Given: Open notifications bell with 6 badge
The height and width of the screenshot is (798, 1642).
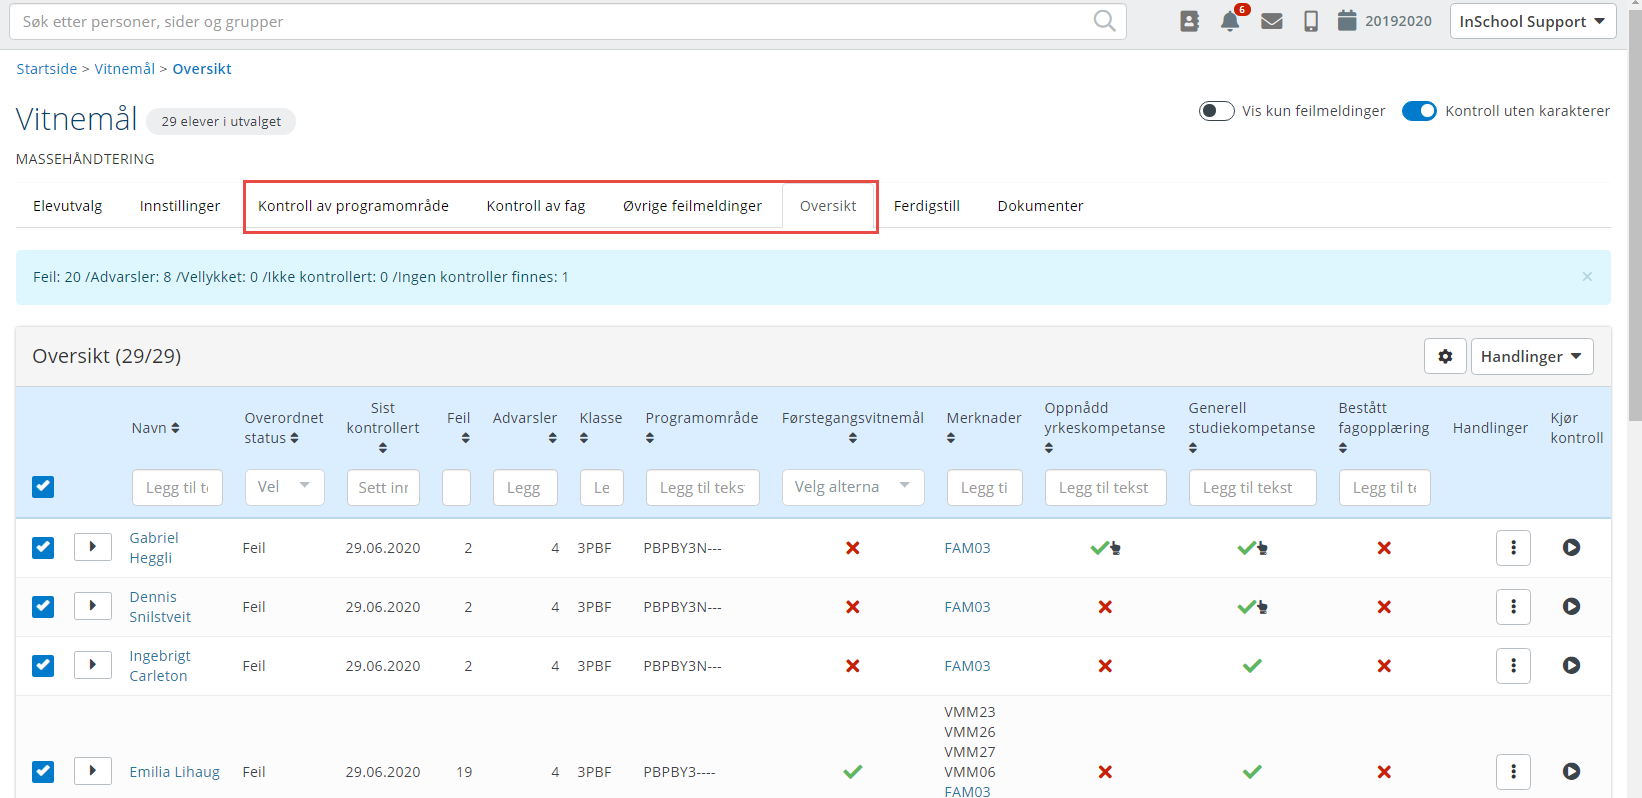Looking at the screenshot, I should (x=1230, y=21).
